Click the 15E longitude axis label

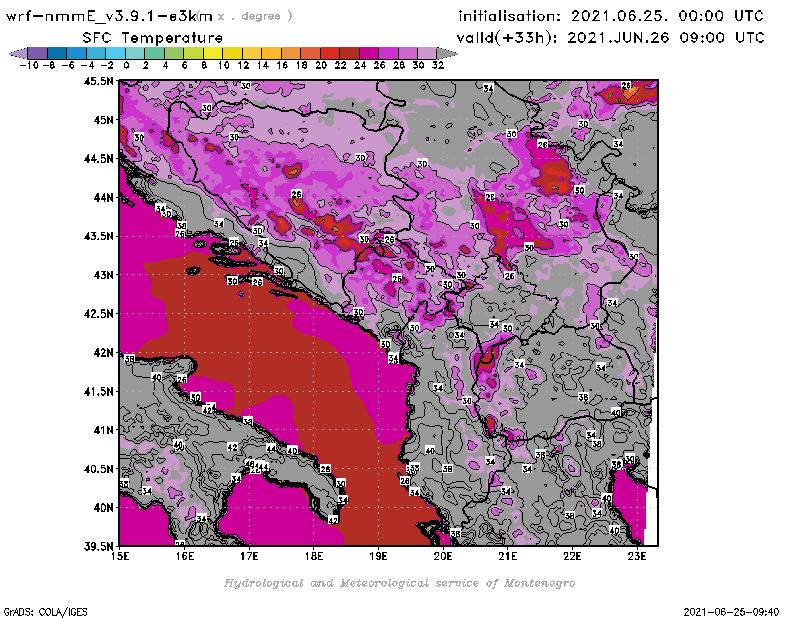coord(120,556)
